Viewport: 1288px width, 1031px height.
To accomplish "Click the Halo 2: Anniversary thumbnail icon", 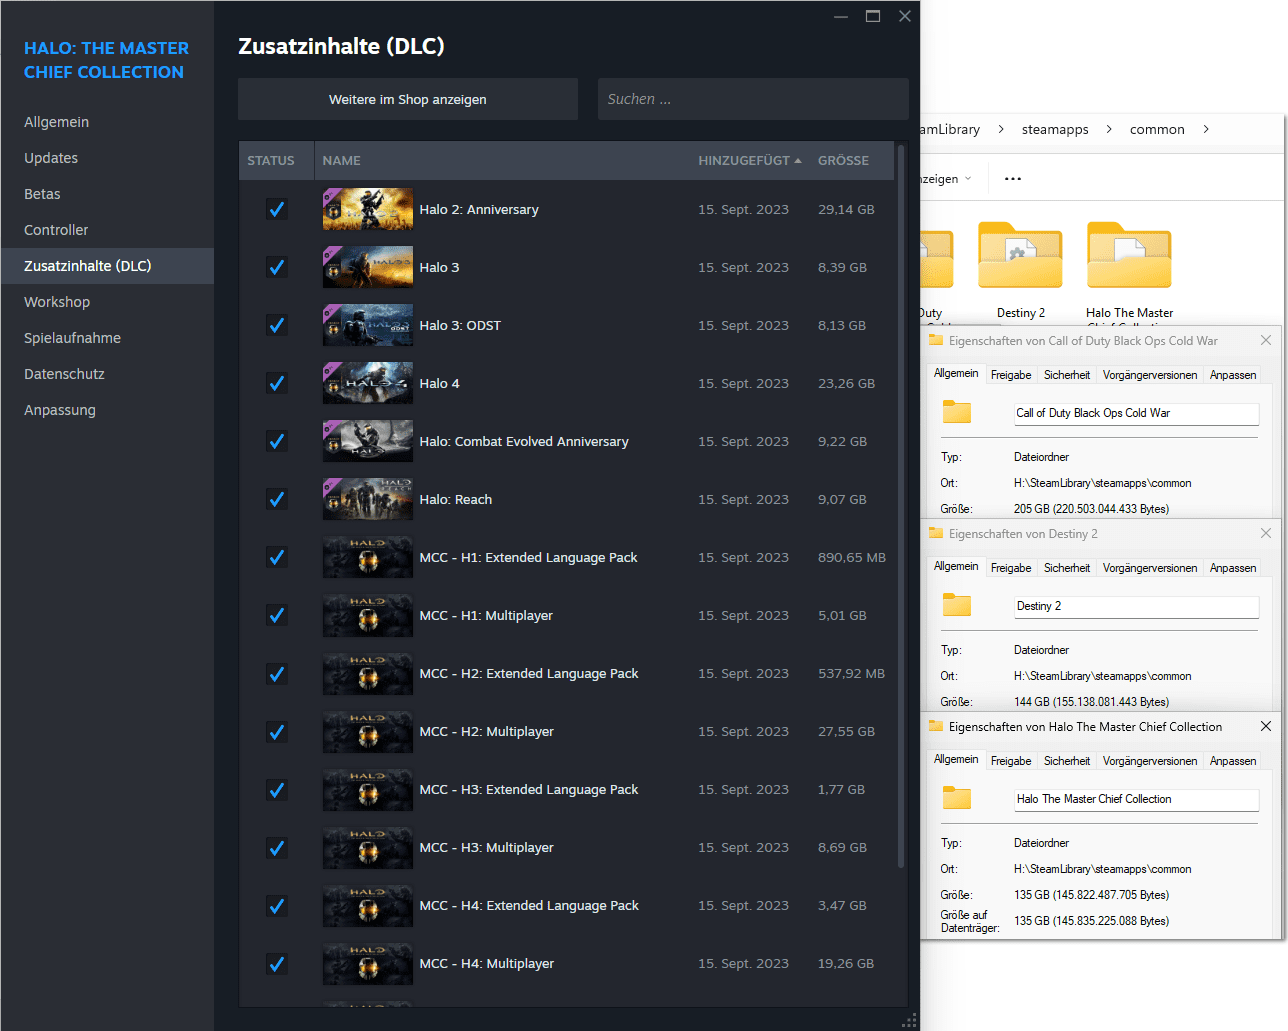I will tap(367, 209).
